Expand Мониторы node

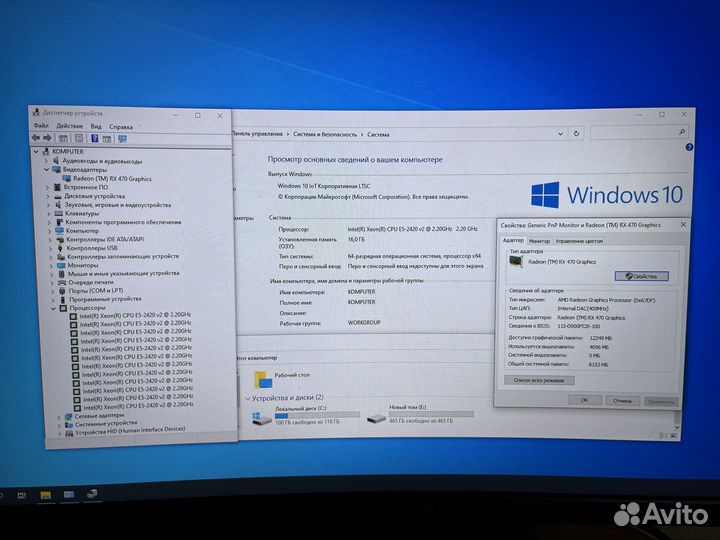(x=51, y=265)
